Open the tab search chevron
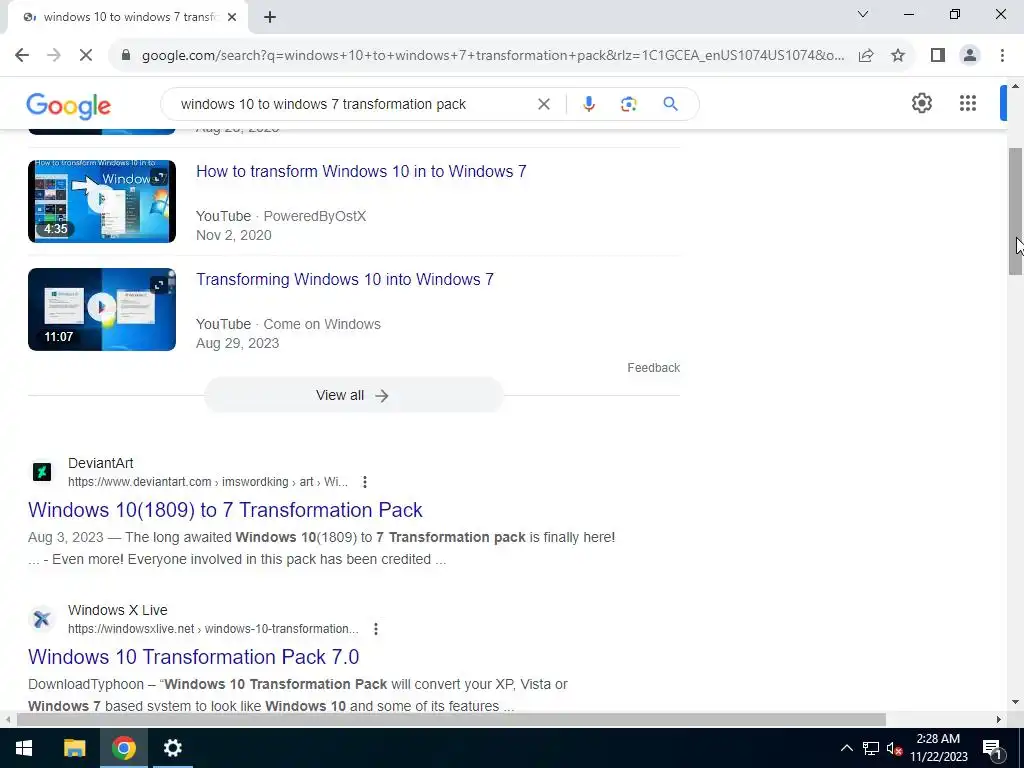Screen dimensions: 1024x768 863,14
